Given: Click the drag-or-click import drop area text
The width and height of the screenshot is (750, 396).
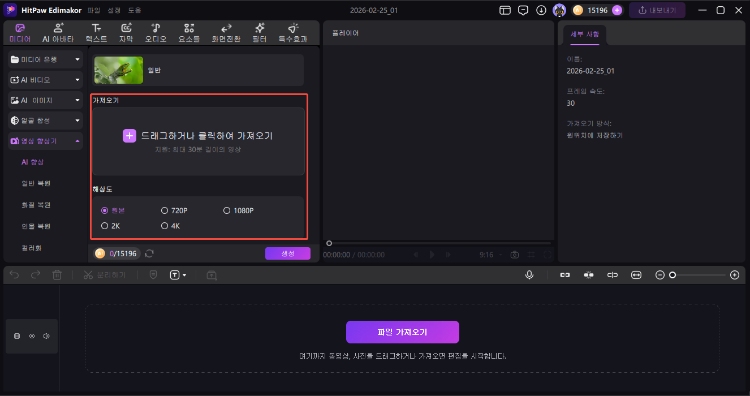Looking at the screenshot, I should pyautogui.click(x=207, y=136).
